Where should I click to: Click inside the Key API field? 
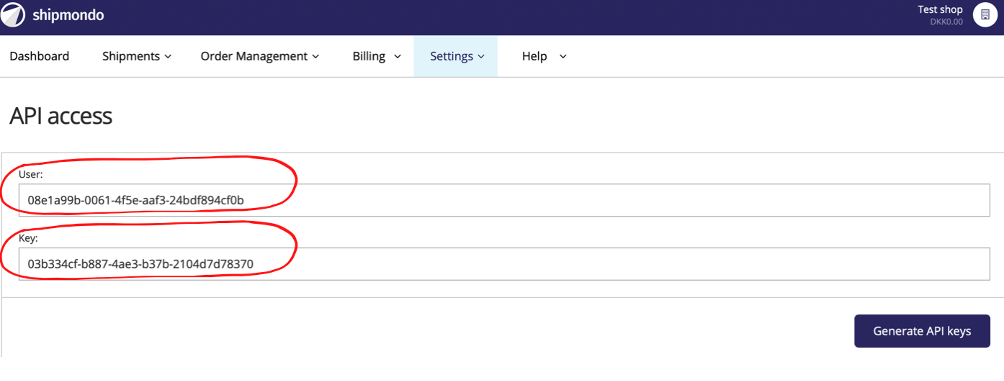505,264
